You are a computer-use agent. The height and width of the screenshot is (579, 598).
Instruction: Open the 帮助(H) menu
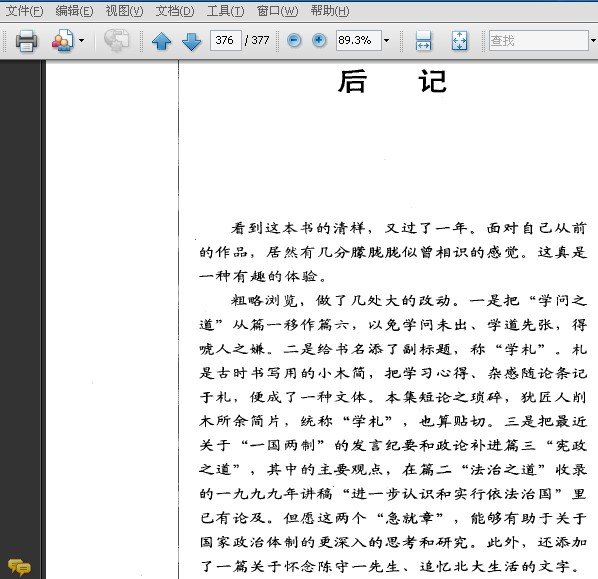point(330,11)
